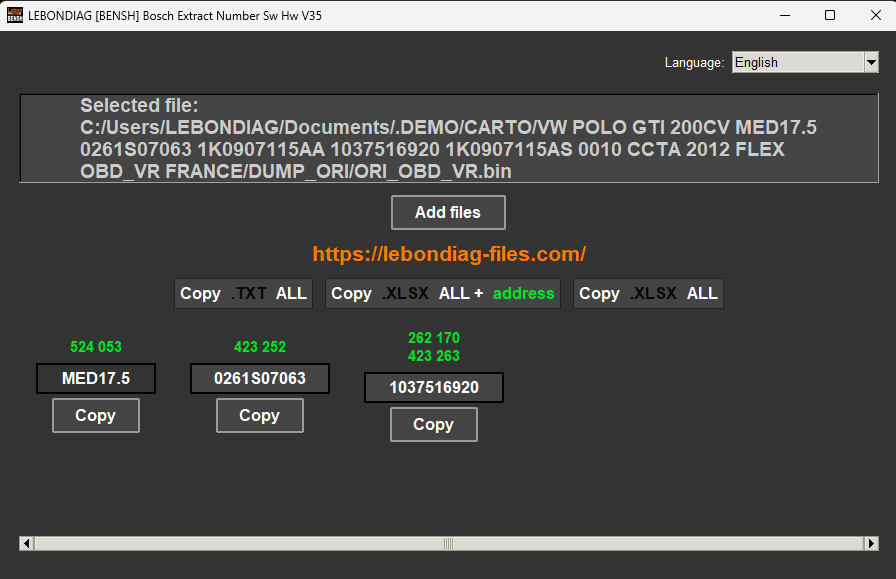Click the horizontal scrollbar right arrow
This screenshot has width=896, height=579.
tap(871, 543)
